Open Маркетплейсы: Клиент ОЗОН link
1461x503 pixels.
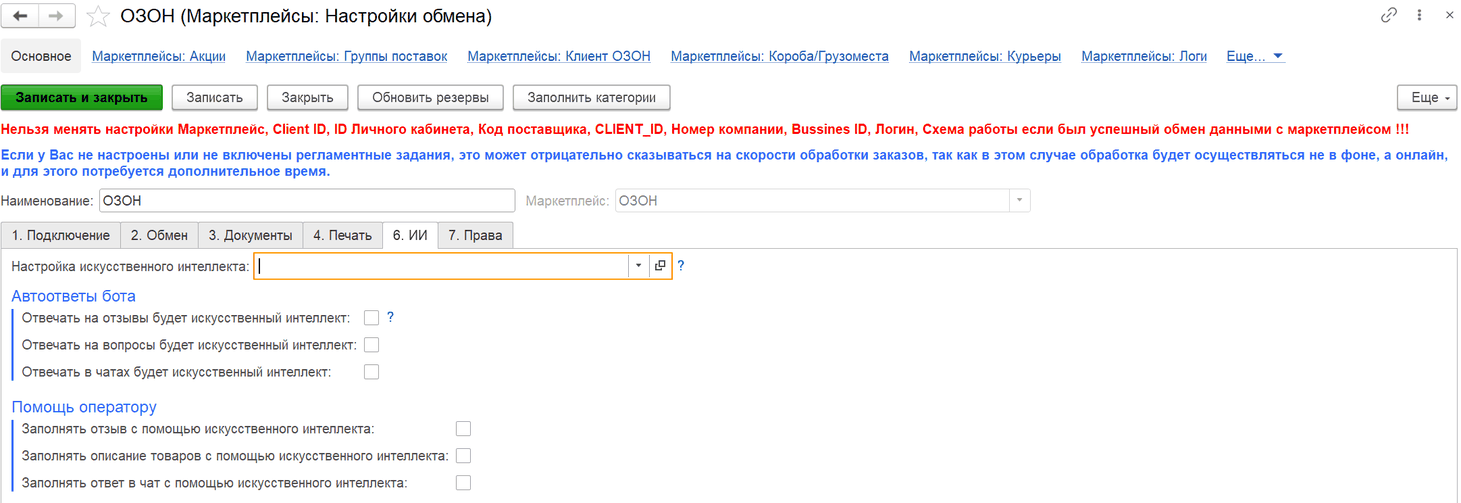pos(559,57)
